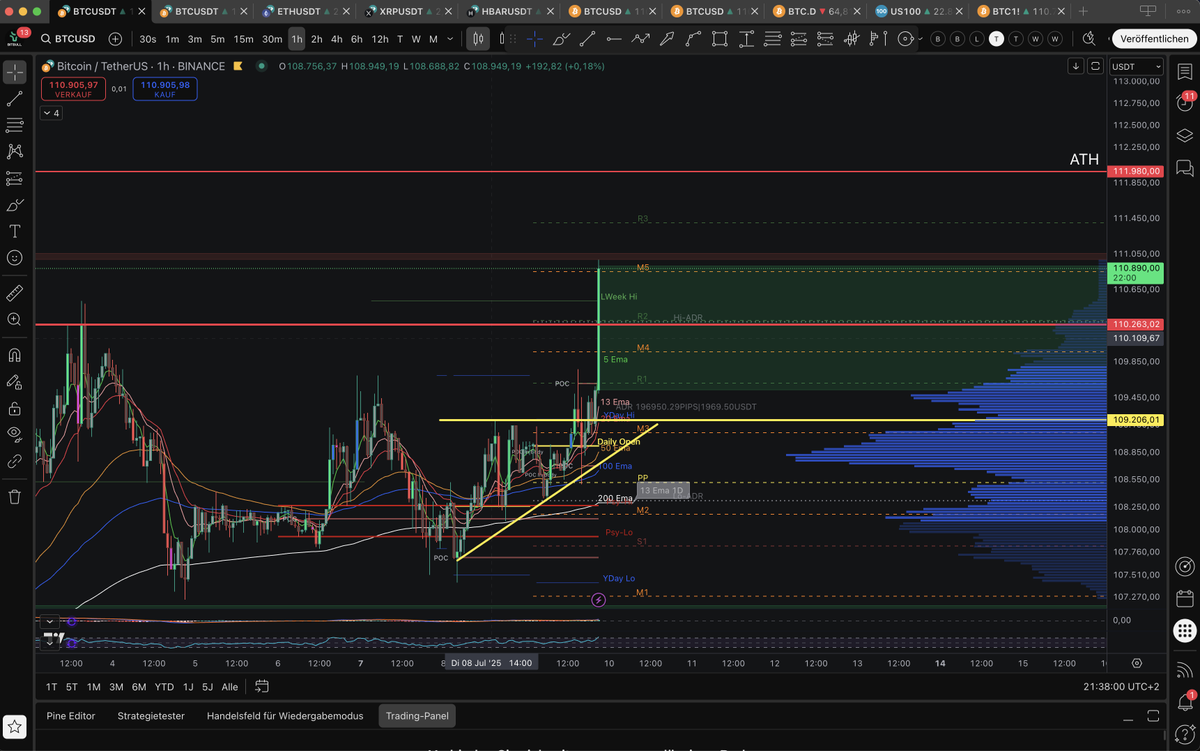Click the L layout circle button
The height and width of the screenshot is (751, 1200).
976,39
